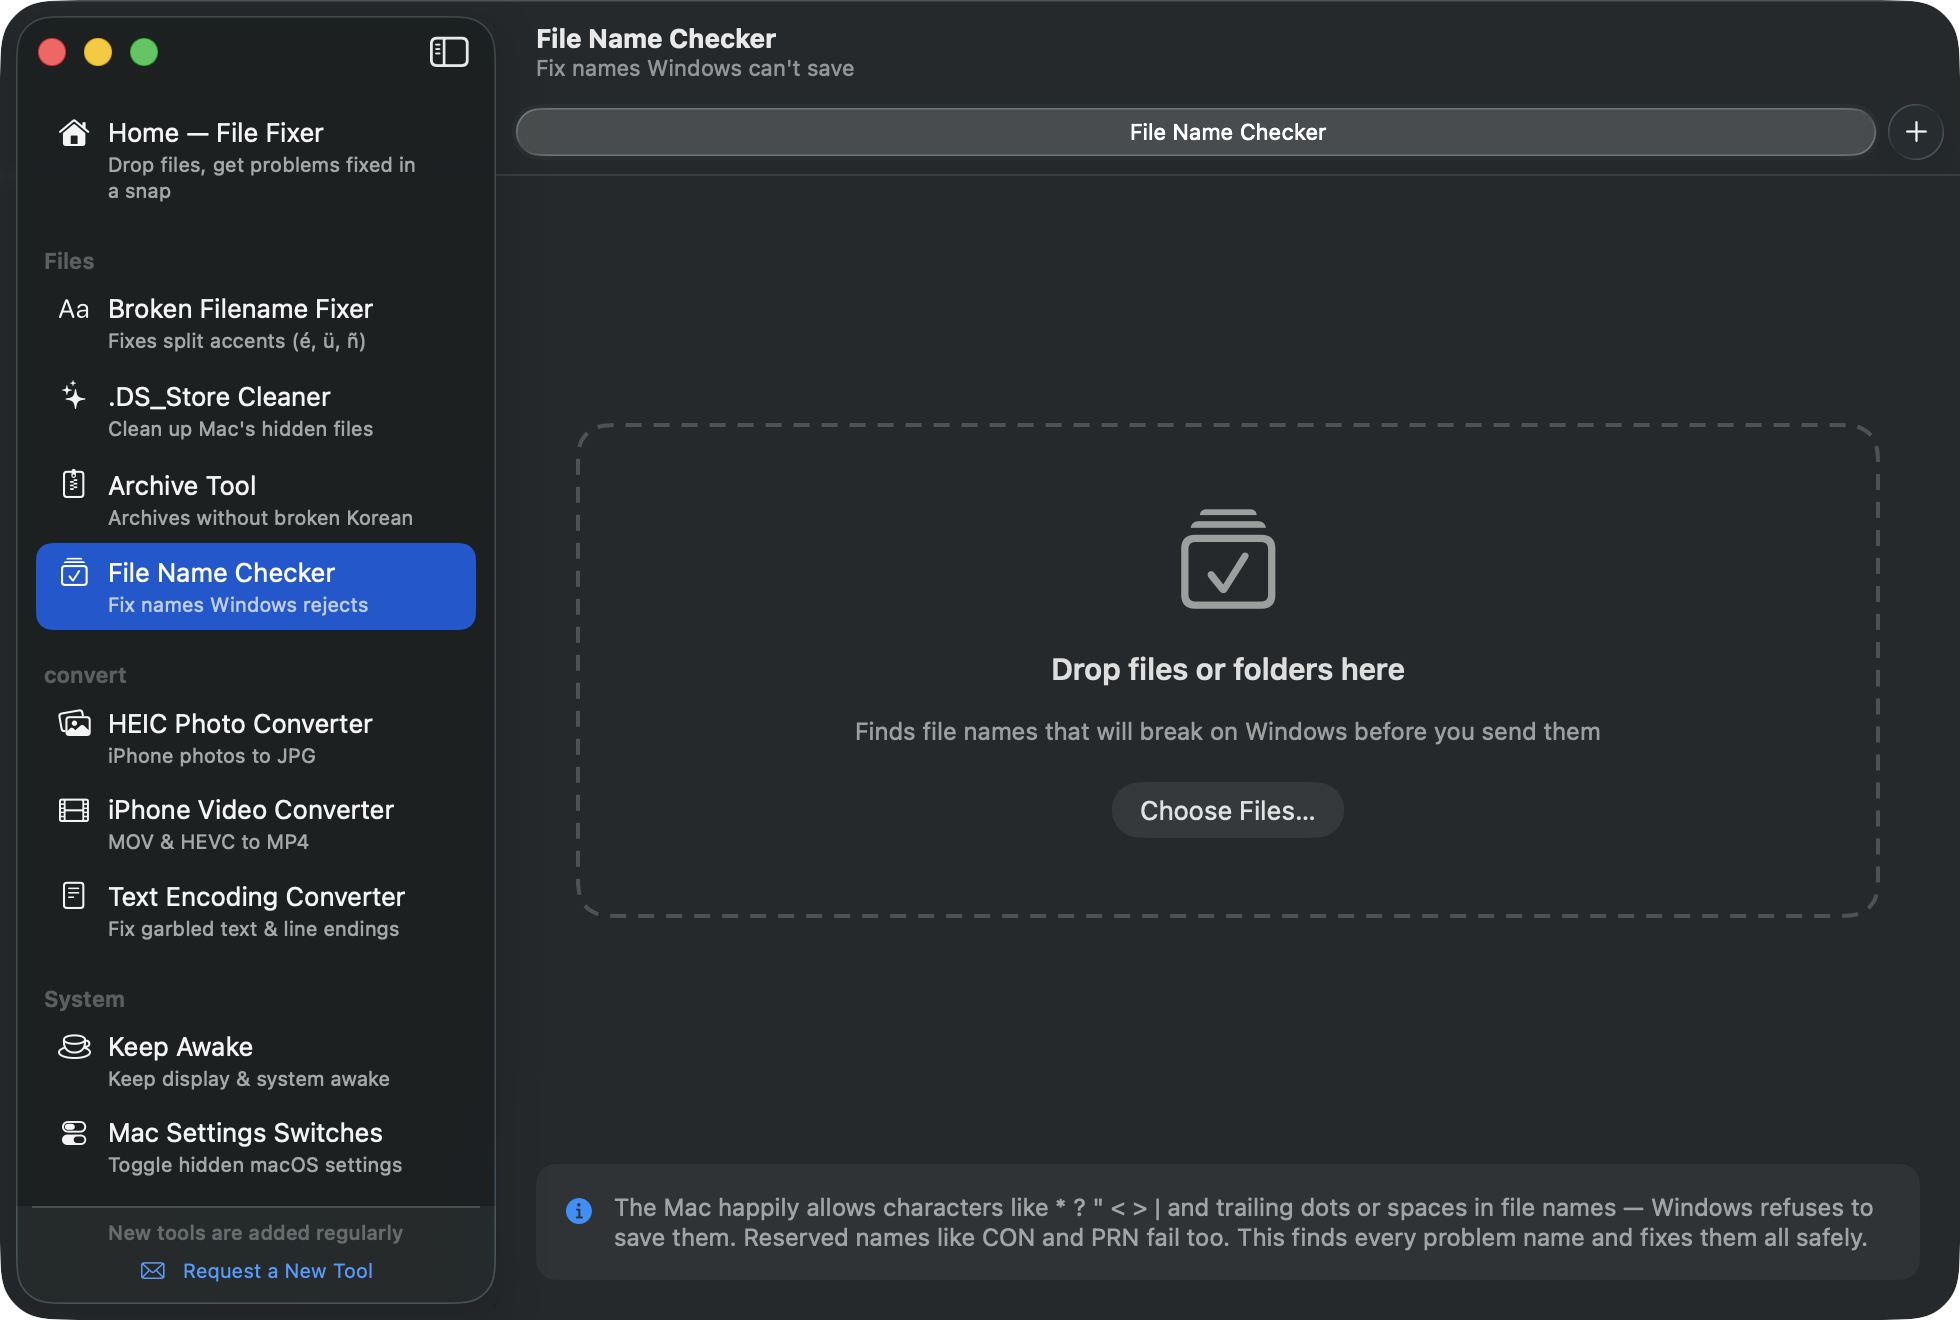Image resolution: width=1960 pixels, height=1320 pixels.
Task: Click 'Finds file names that will break' description
Action: tap(1228, 731)
